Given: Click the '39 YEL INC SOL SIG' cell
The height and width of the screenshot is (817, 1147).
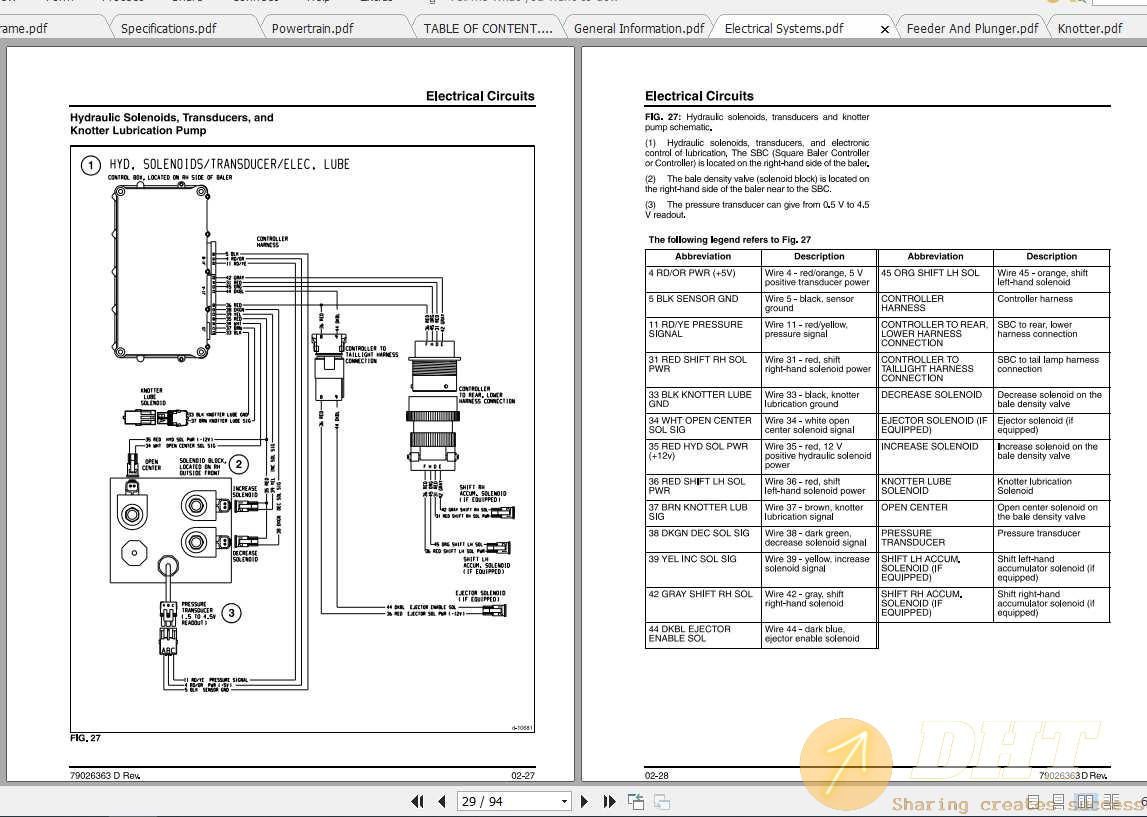Looking at the screenshot, I should [703, 569].
